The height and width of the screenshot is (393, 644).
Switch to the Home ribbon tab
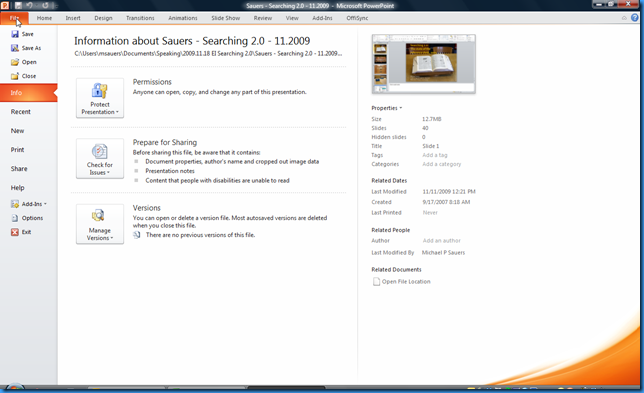[x=44, y=18]
